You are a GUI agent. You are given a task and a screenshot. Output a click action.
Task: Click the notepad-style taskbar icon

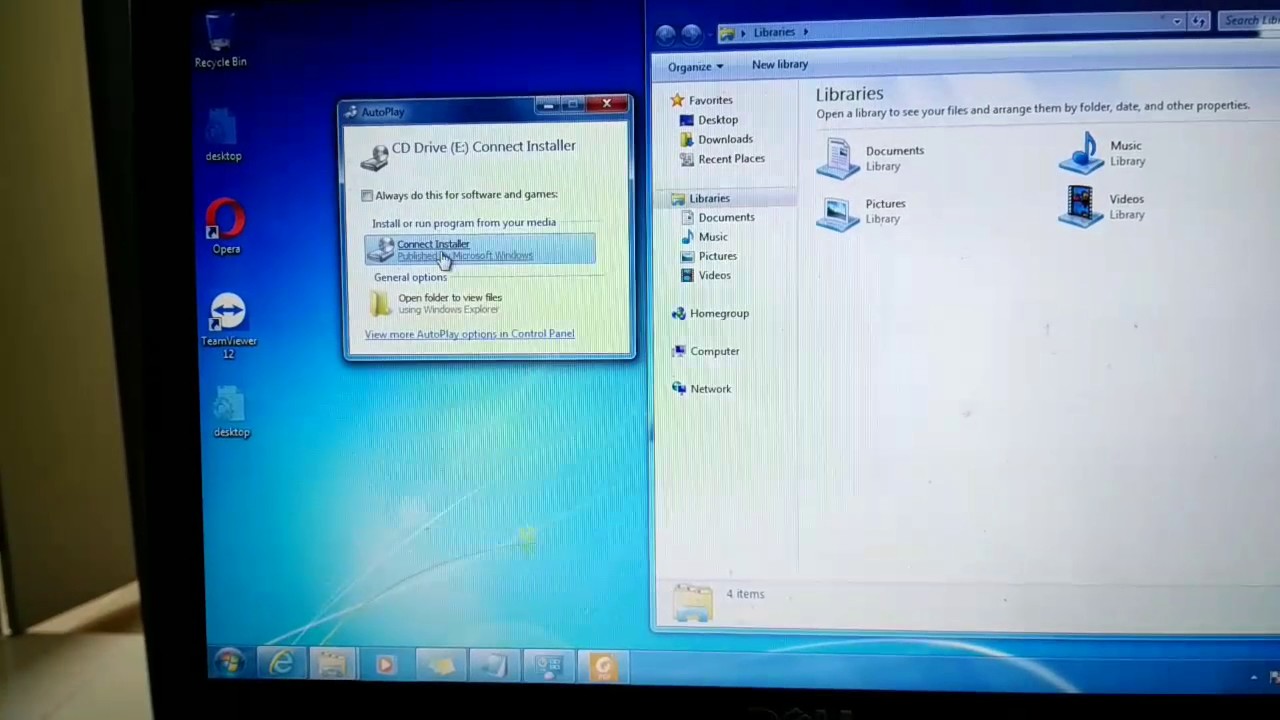tap(494, 666)
